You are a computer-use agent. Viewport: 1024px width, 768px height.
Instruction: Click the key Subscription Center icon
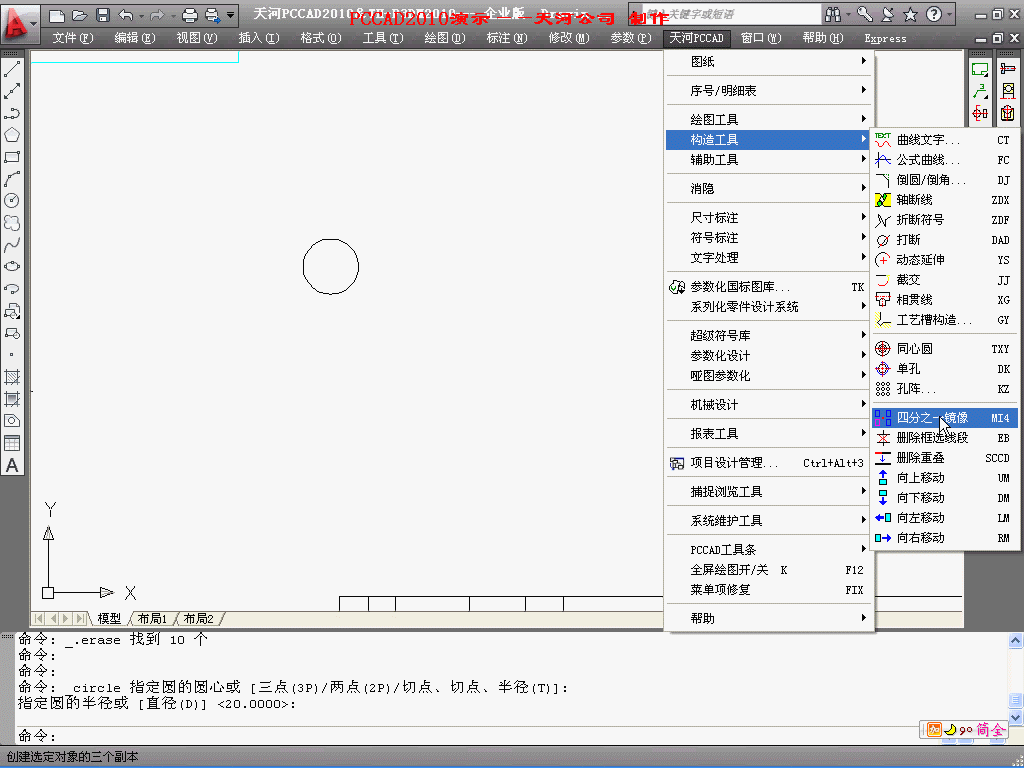(x=865, y=14)
